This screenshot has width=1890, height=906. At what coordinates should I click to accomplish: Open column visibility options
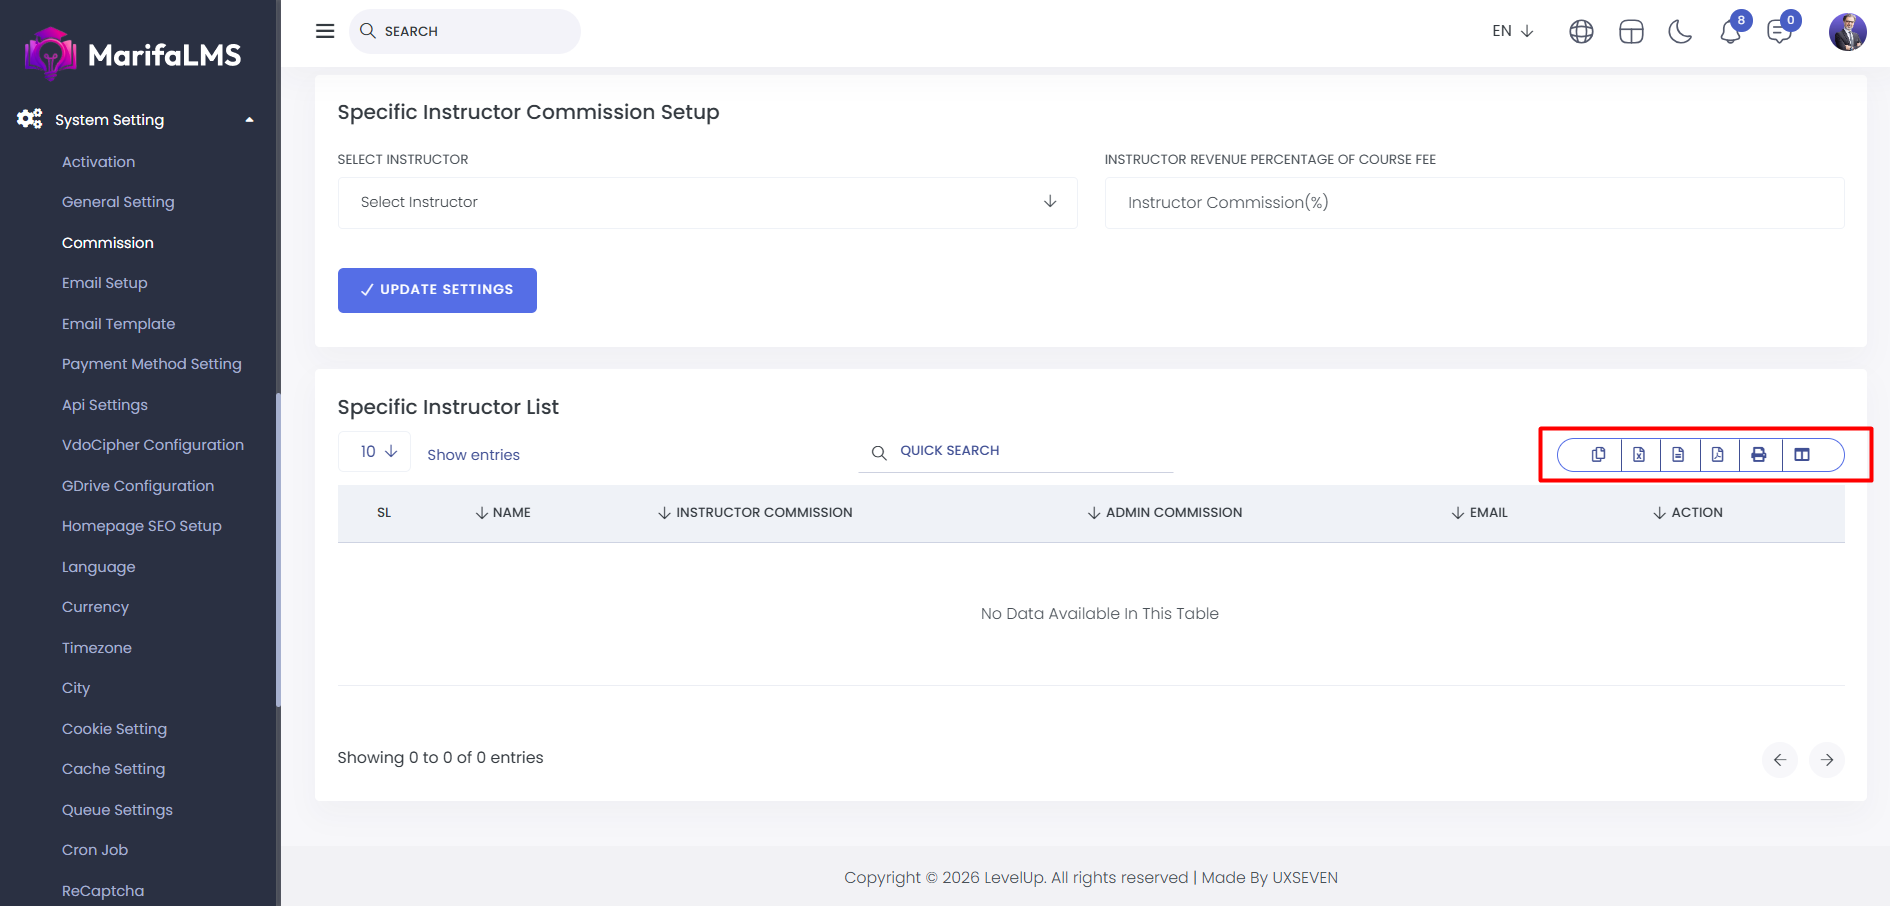coord(1802,455)
